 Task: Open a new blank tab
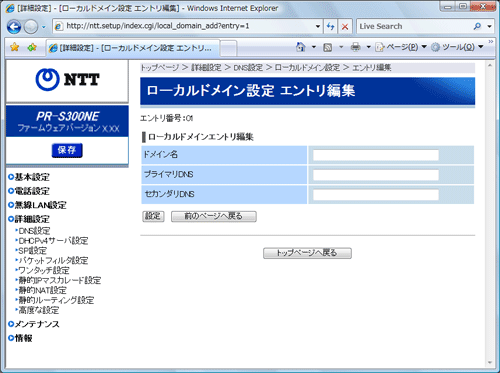[x=229, y=48]
